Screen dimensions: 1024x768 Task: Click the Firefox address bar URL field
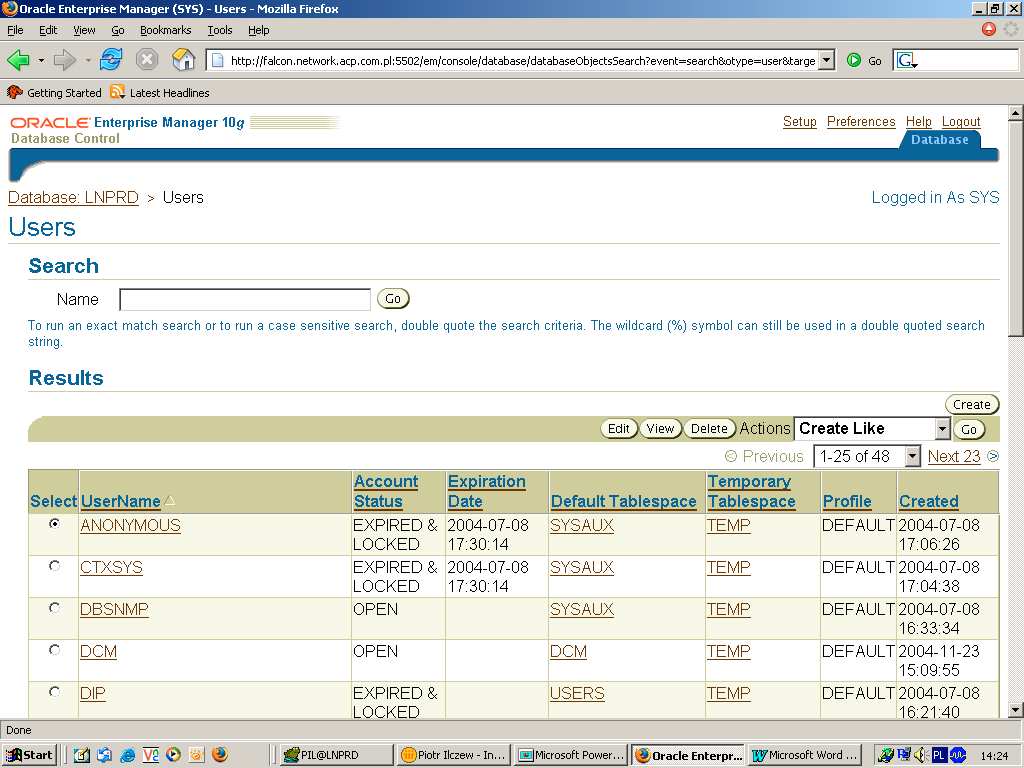(522, 61)
